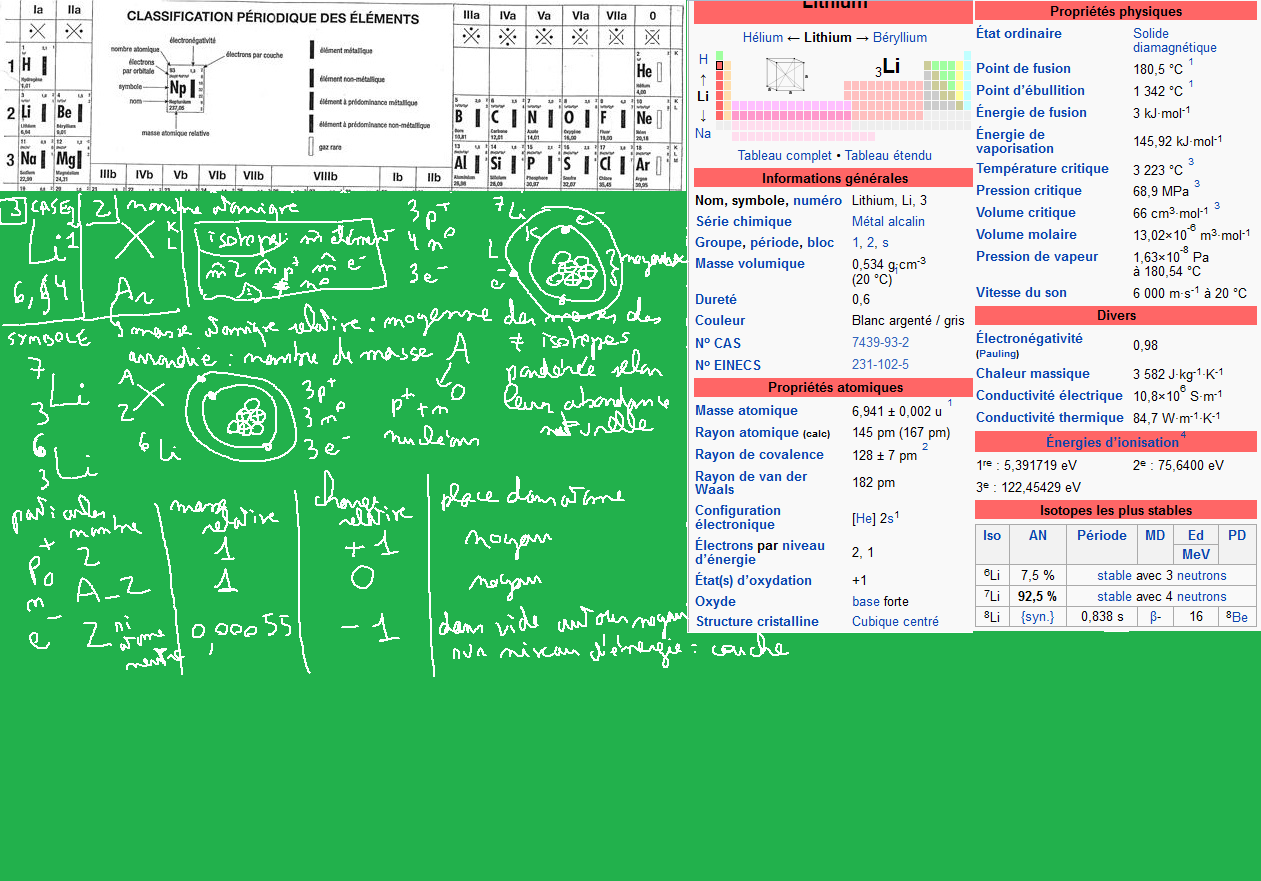Click EINECS number 231-102-5 link
Screen dimensions: 1261x881
click(x=880, y=365)
